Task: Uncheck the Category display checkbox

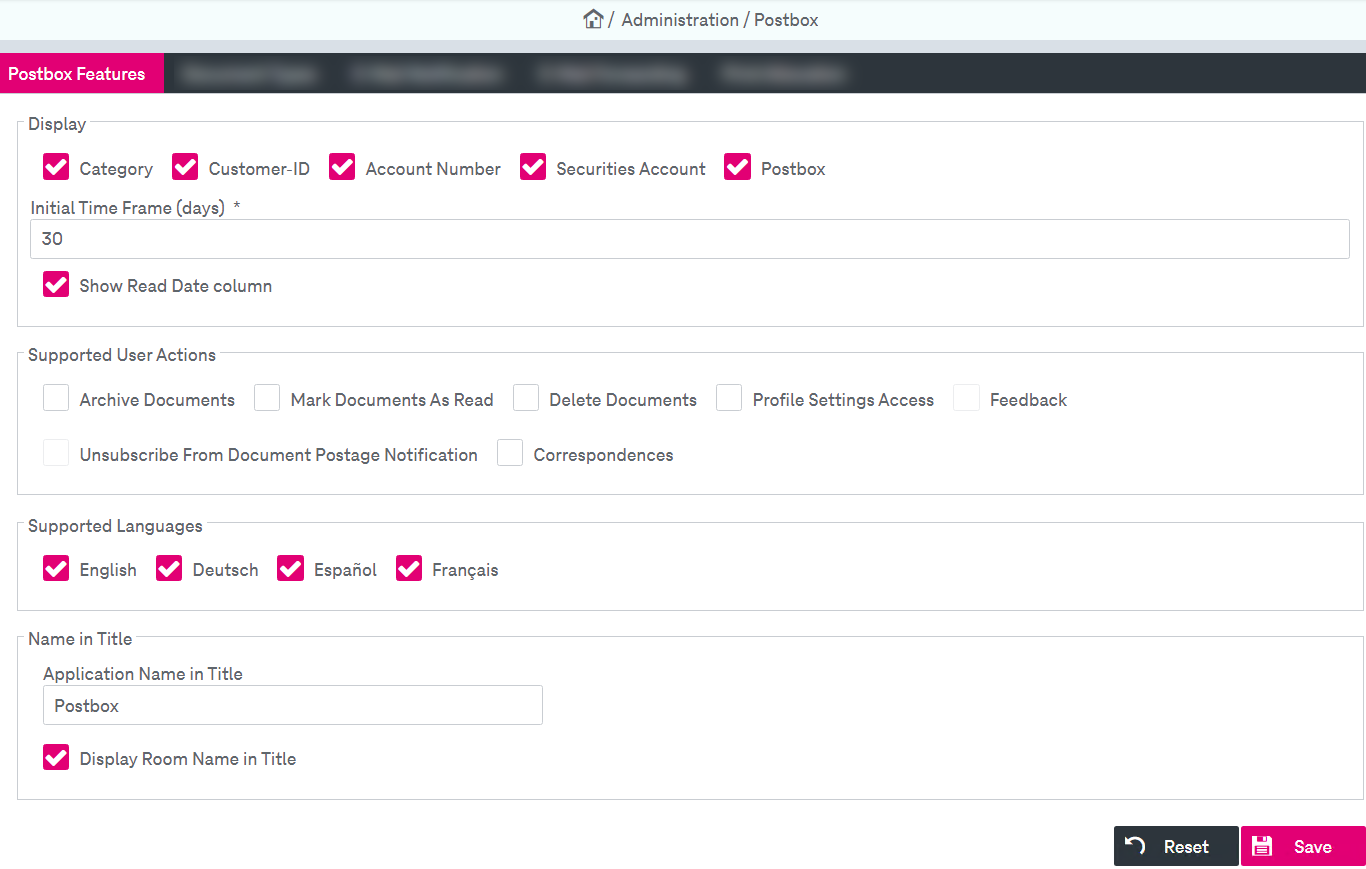Action: (x=56, y=168)
